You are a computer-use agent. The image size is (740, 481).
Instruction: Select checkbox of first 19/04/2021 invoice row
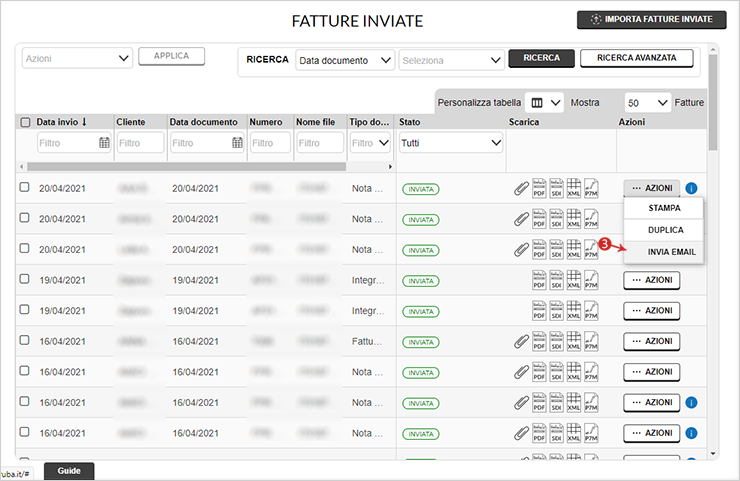click(25, 280)
